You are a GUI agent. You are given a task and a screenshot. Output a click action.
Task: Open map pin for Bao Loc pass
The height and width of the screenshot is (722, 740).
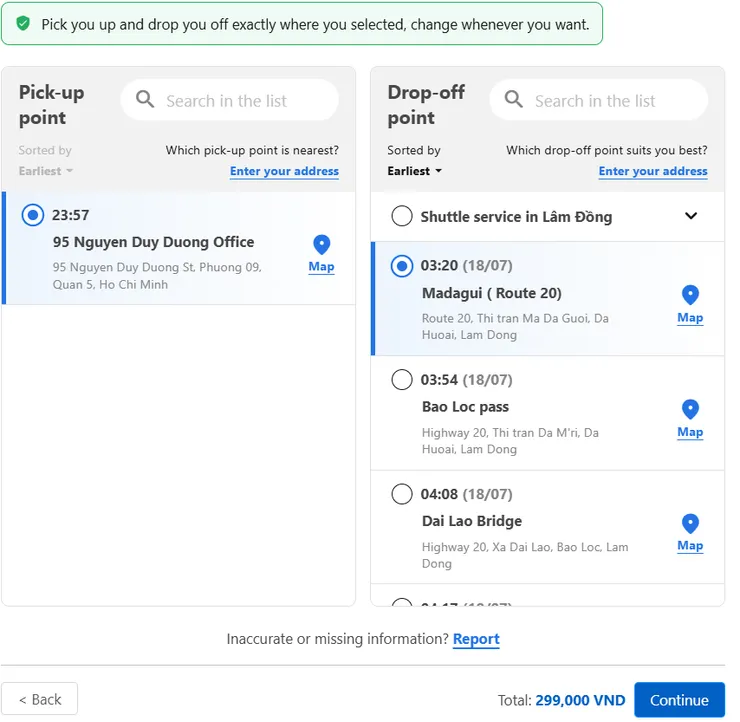click(690, 410)
